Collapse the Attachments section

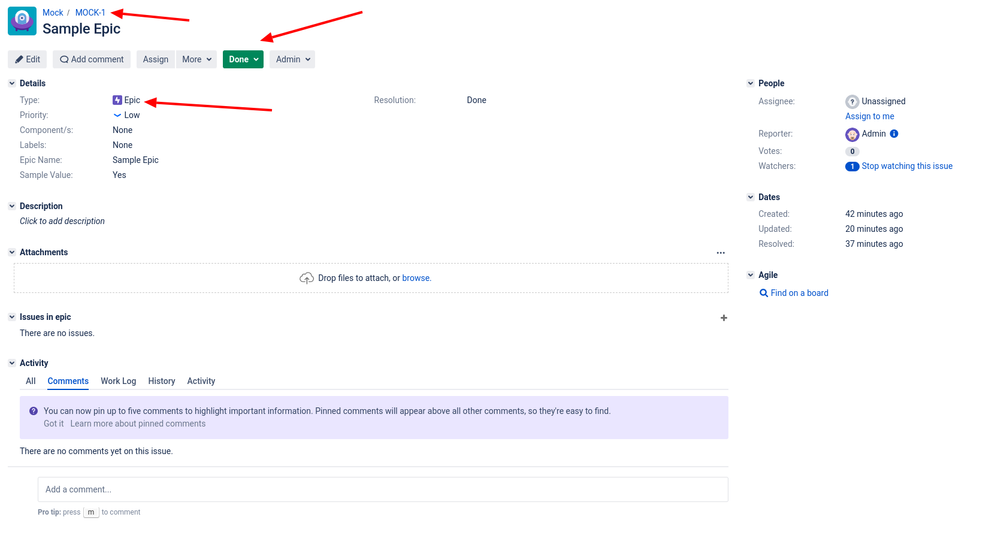pos(11,252)
